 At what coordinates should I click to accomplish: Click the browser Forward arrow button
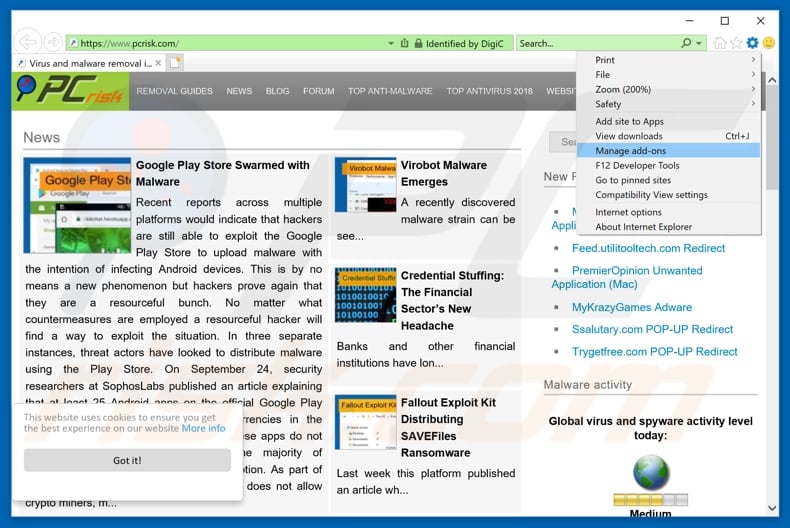click(53, 42)
